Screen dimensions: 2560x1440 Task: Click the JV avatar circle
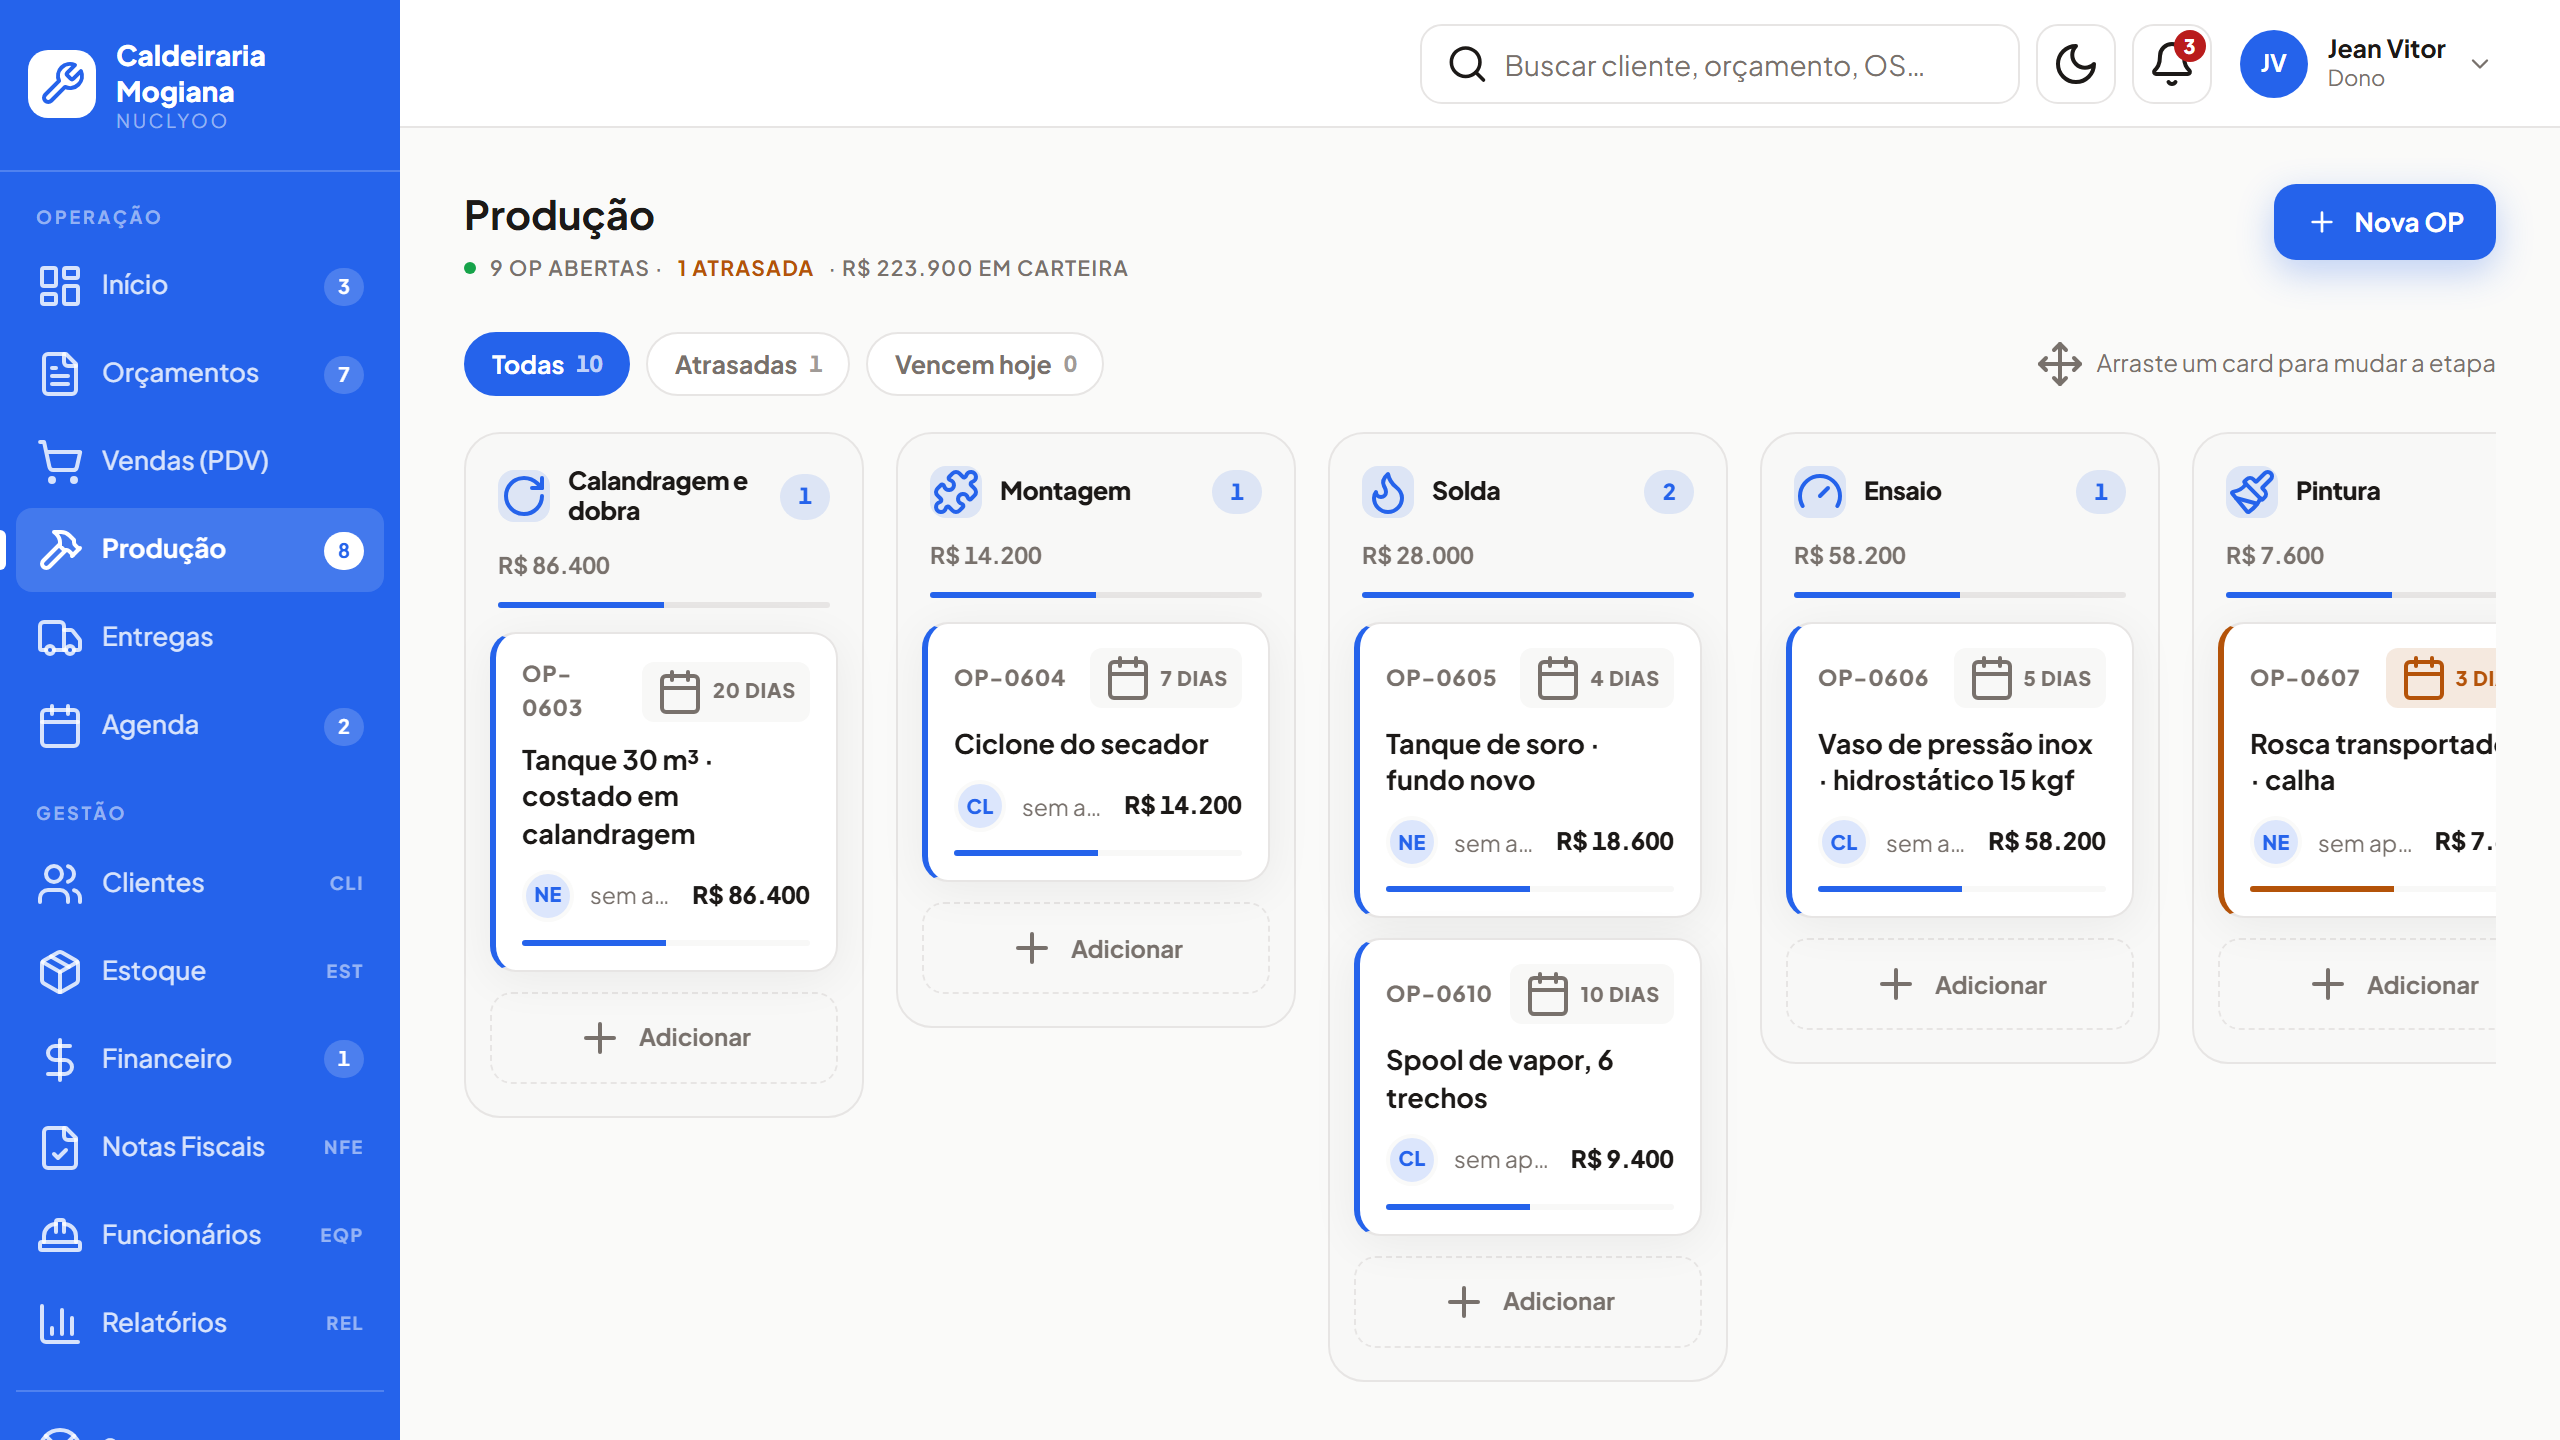coord(2273,64)
